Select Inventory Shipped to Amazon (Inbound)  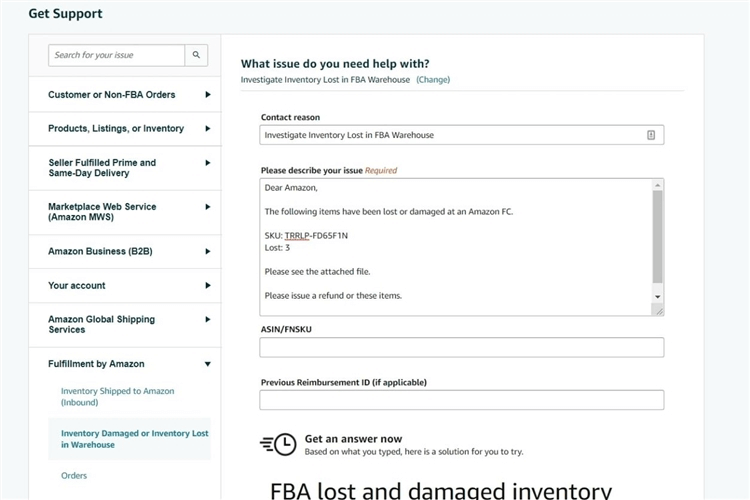118,397
